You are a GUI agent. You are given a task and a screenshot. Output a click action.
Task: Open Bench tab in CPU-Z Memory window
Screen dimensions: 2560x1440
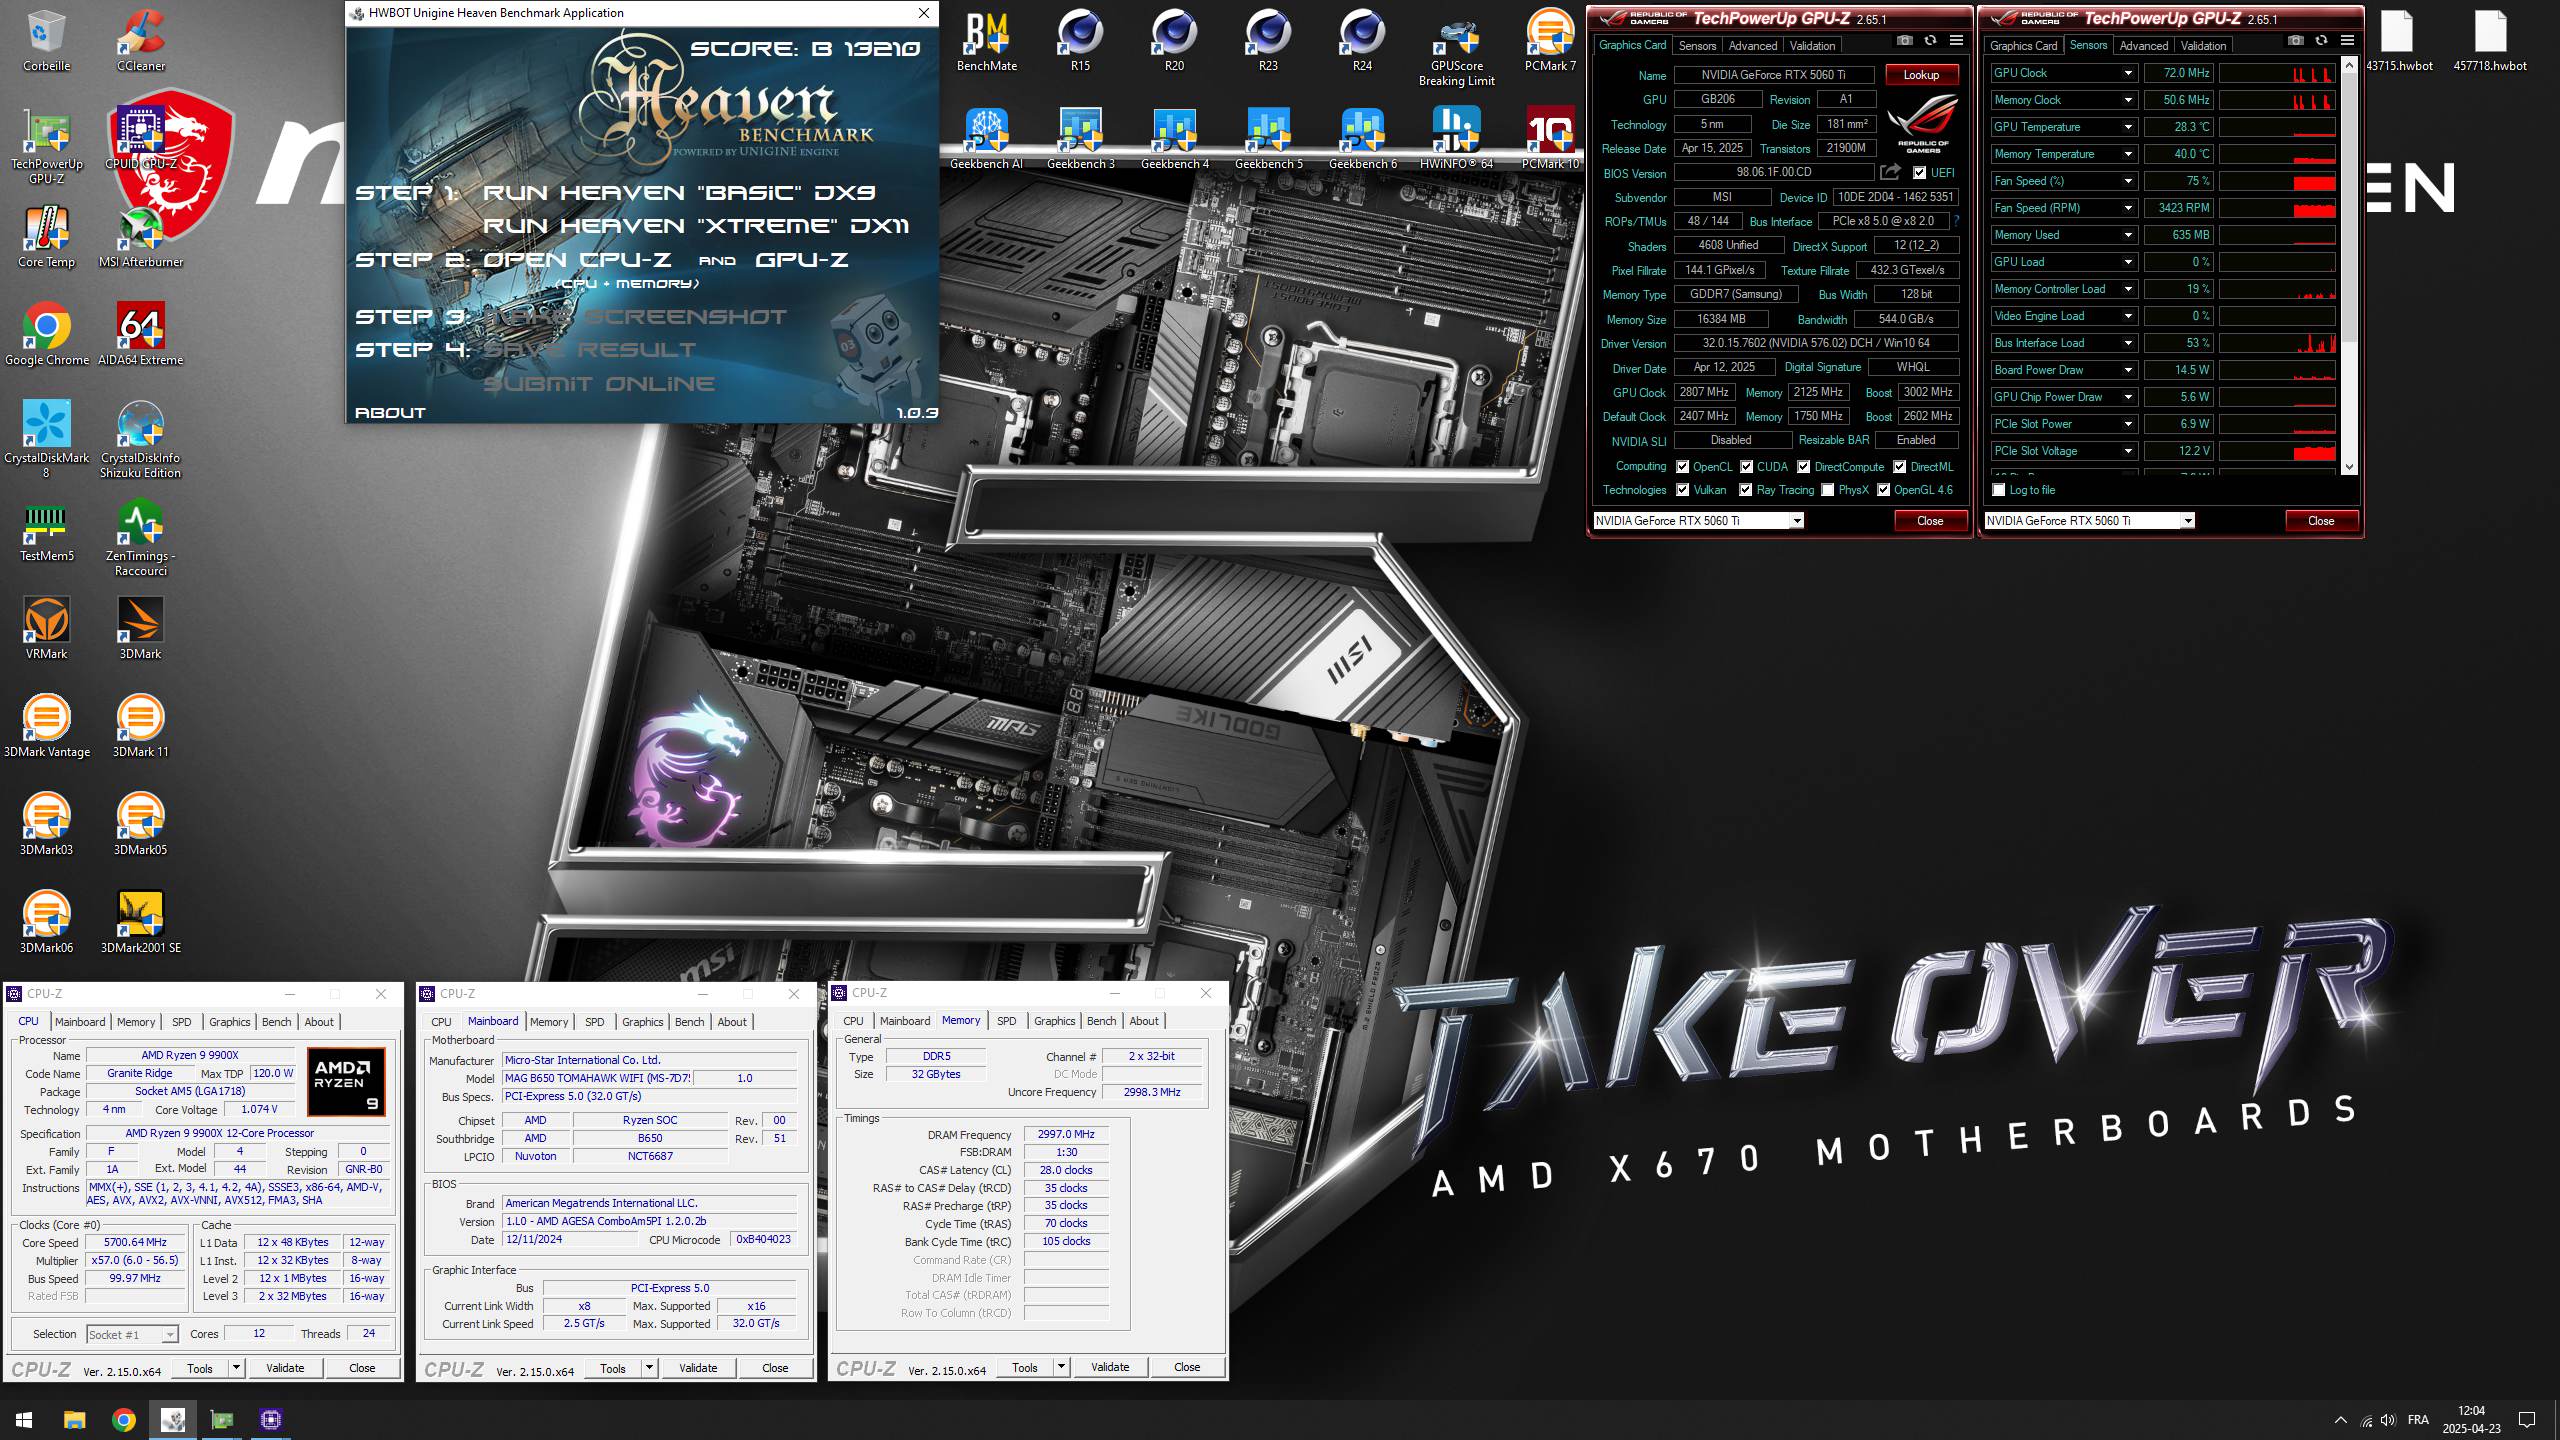tap(1101, 1021)
